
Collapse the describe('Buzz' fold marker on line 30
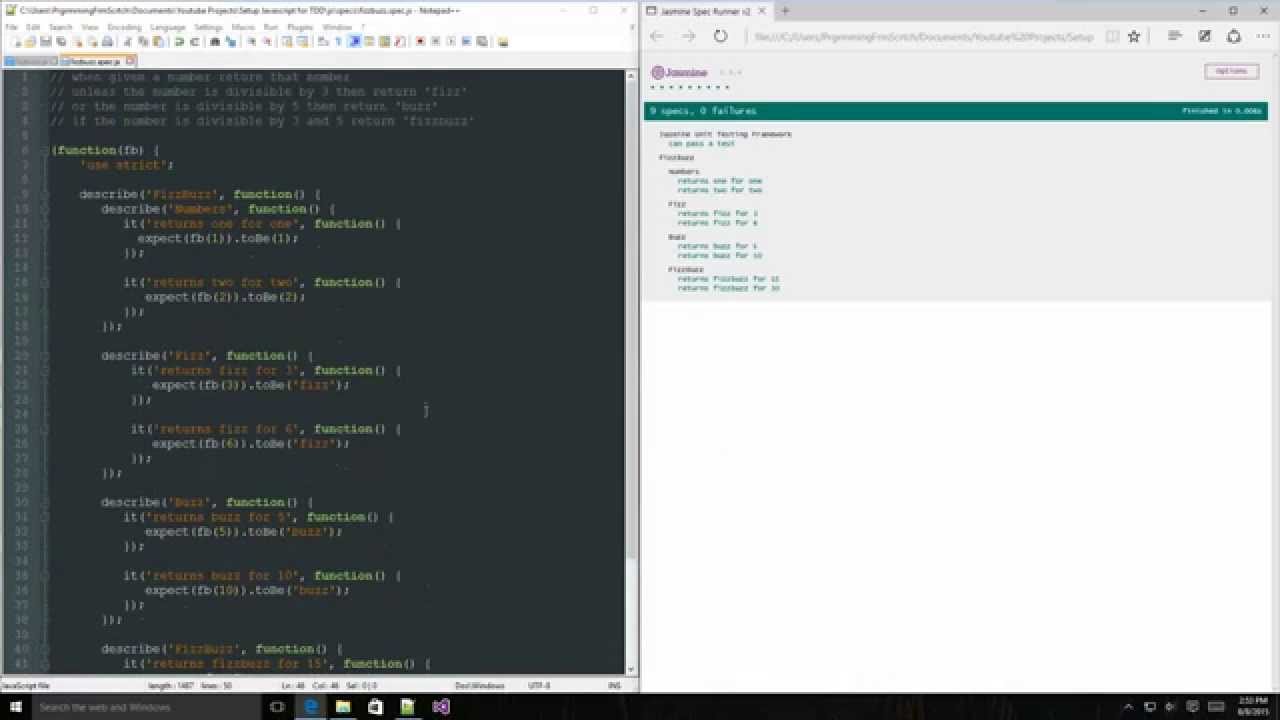[x=45, y=502]
